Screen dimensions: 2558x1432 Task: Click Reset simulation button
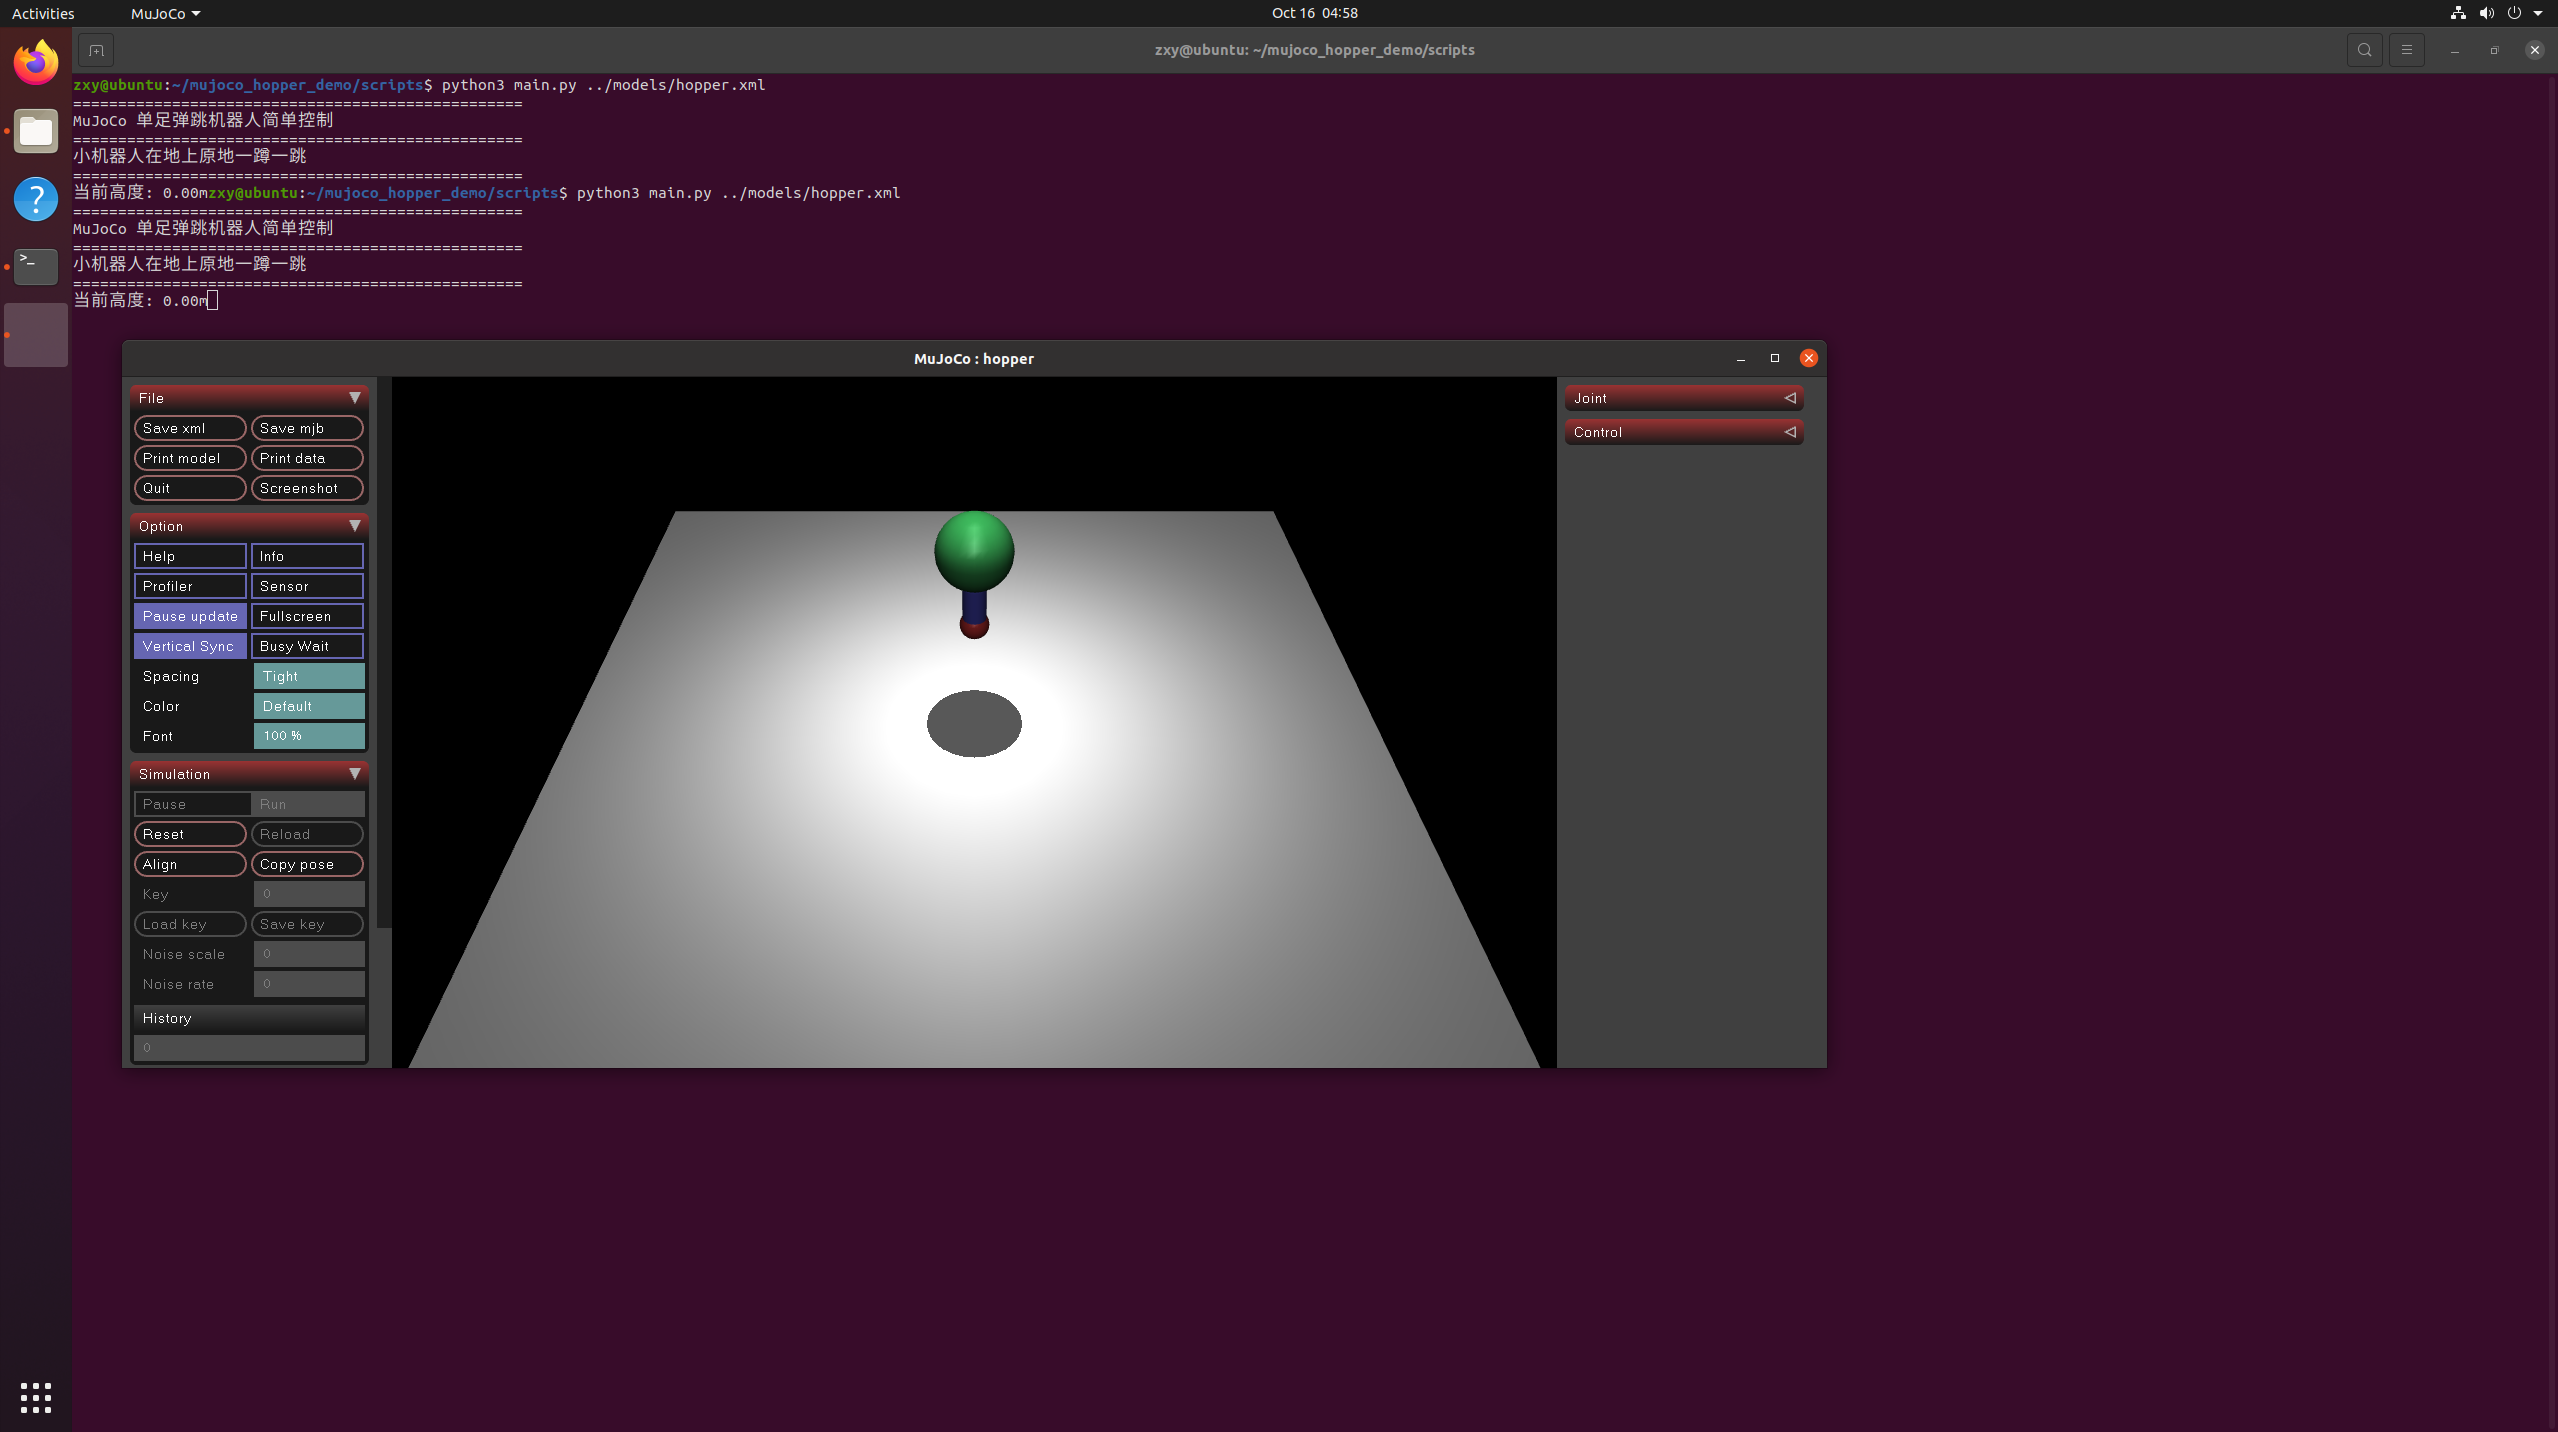pos(190,834)
